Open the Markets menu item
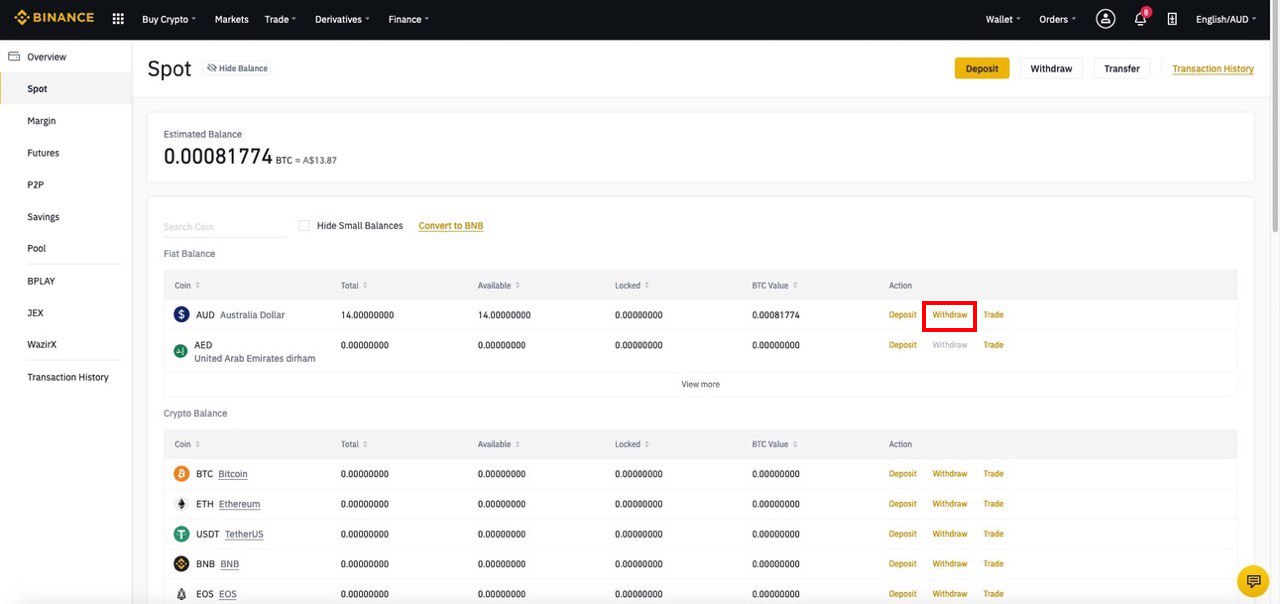 coord(231,19)
